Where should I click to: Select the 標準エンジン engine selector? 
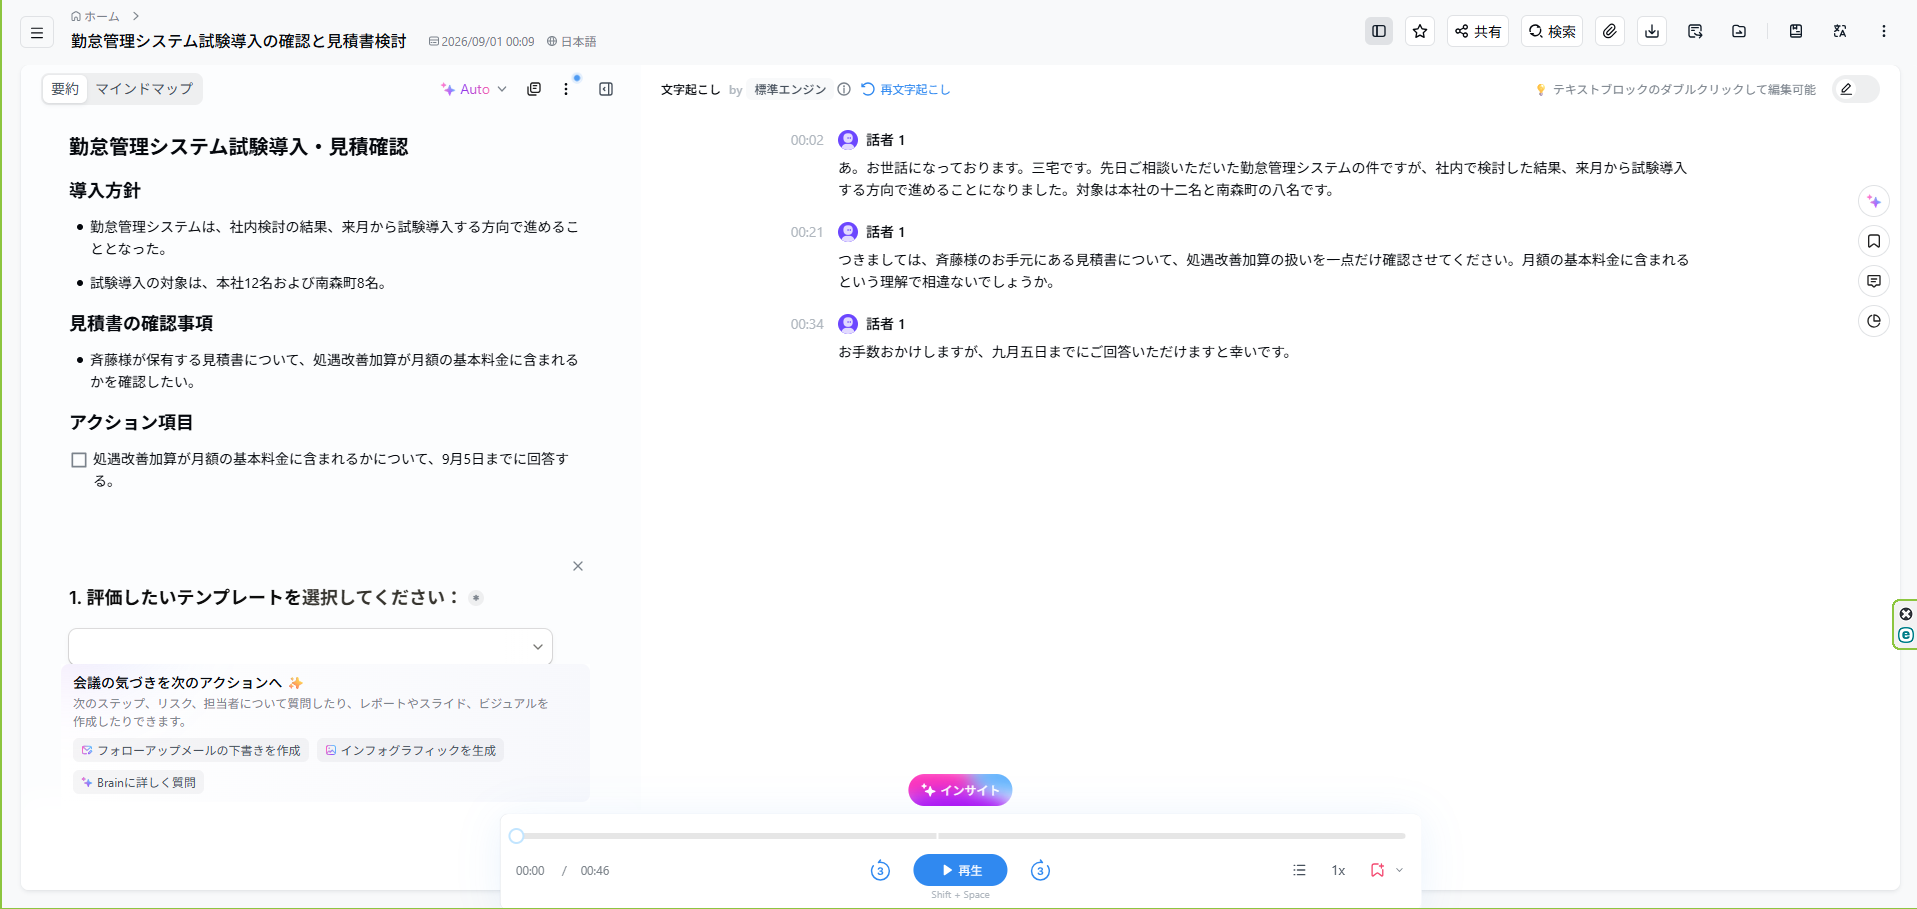point(790,89)
